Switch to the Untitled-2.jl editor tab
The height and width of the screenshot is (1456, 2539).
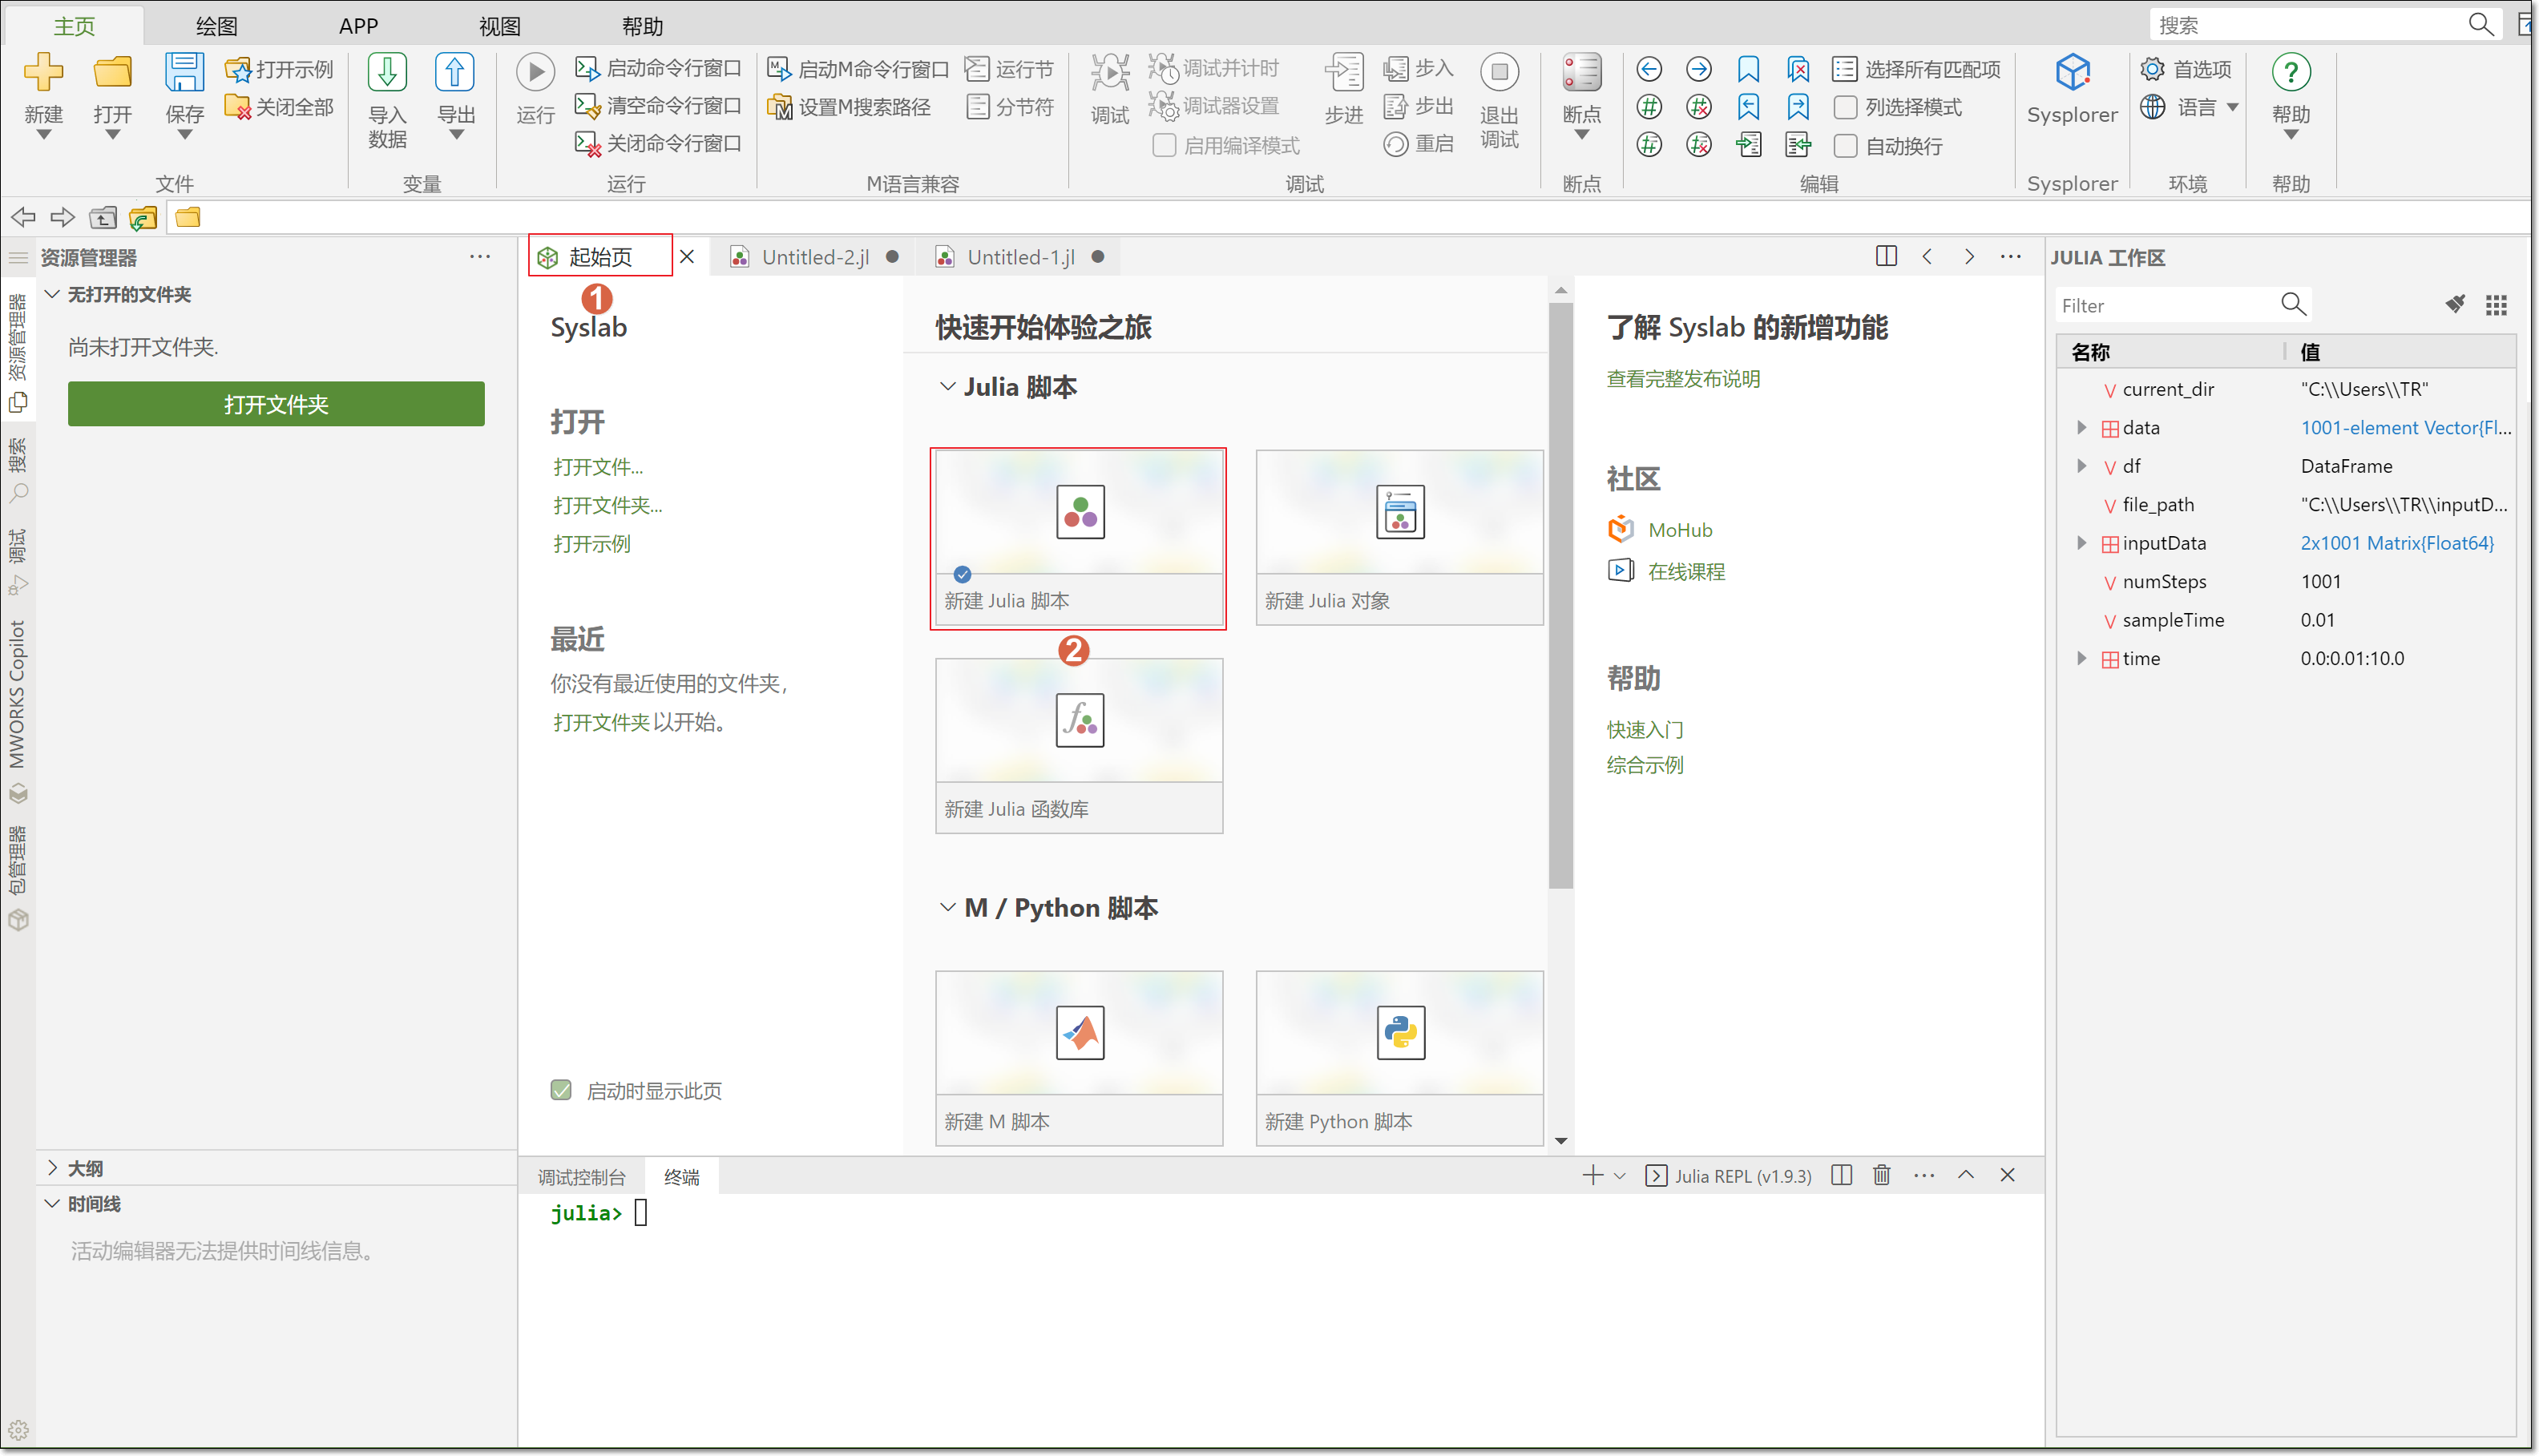pos(814,258)
